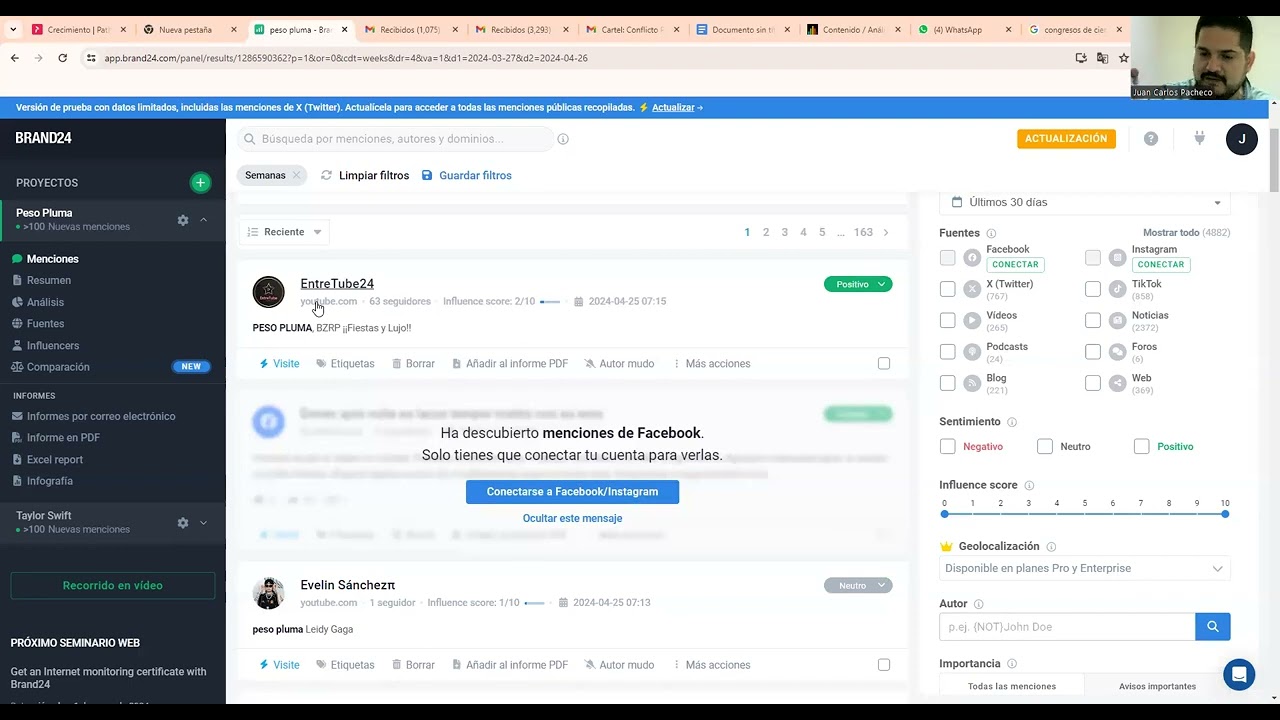Check the Neutro sentiment checkbox

(1045, 446)
